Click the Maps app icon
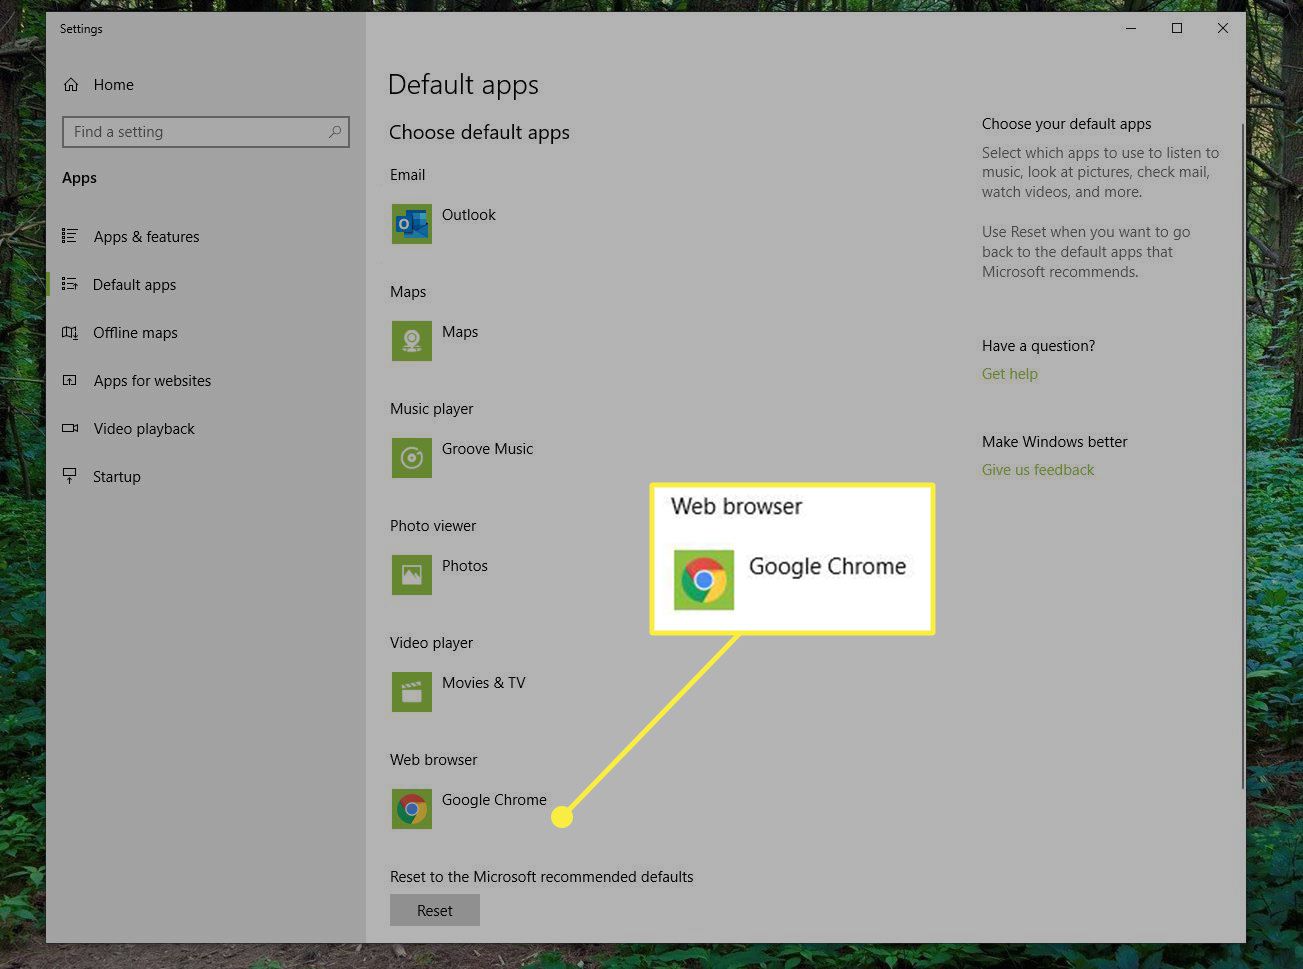 point(411,341)
